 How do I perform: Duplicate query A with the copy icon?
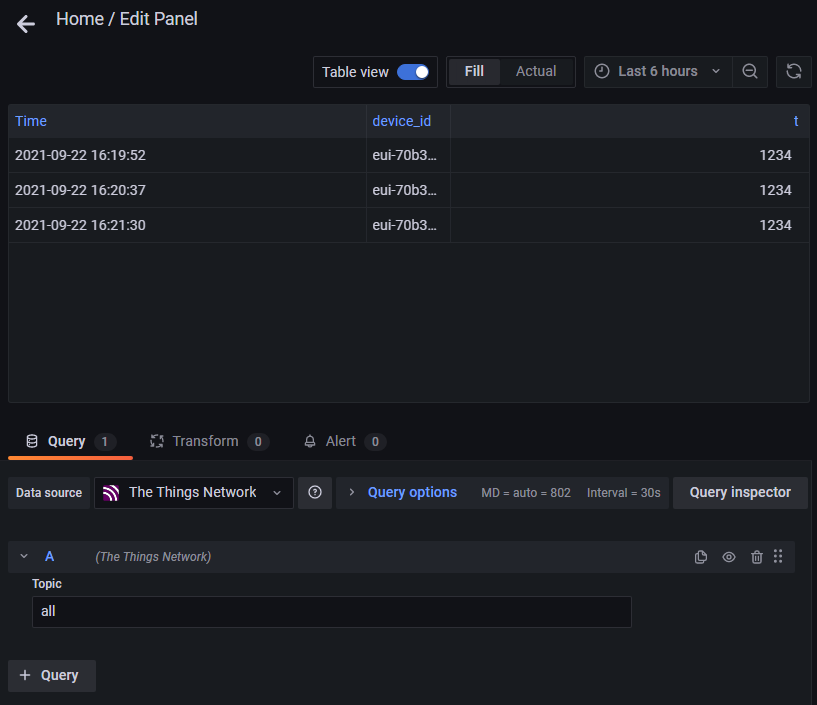[x=701, y=557]
